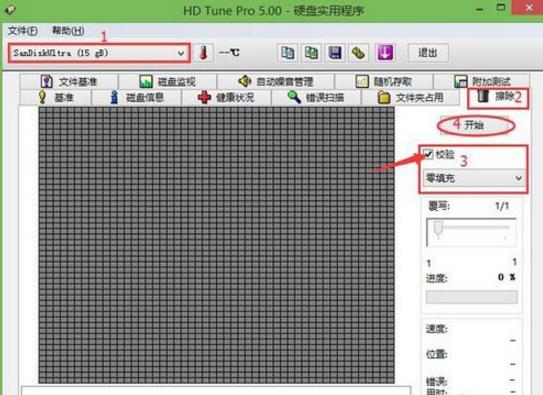Open the 零填充 erase method dropdown
The width and height of the screenshot is (543, 395).
click(x=473, y=178)
